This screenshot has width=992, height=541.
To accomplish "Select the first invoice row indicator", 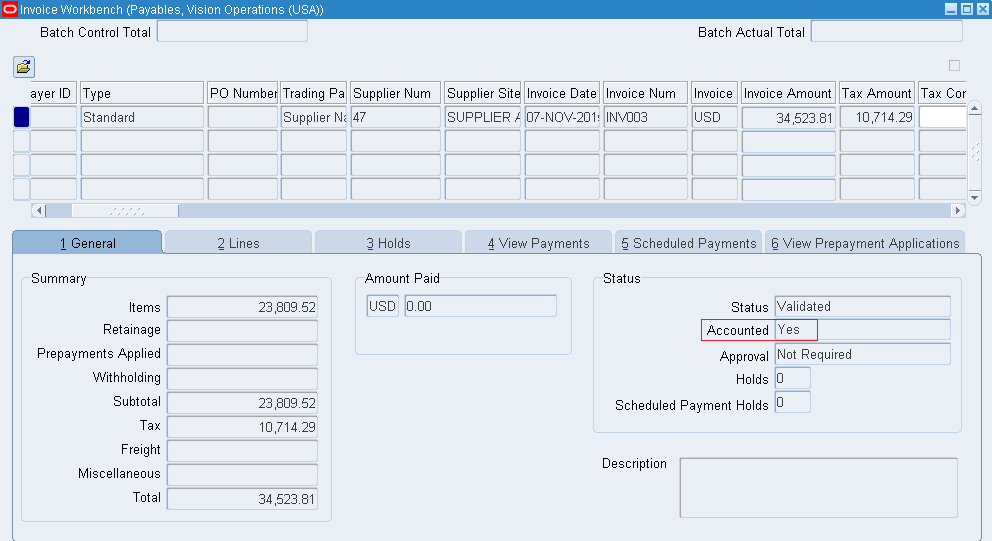I will (x=21, y=117).
